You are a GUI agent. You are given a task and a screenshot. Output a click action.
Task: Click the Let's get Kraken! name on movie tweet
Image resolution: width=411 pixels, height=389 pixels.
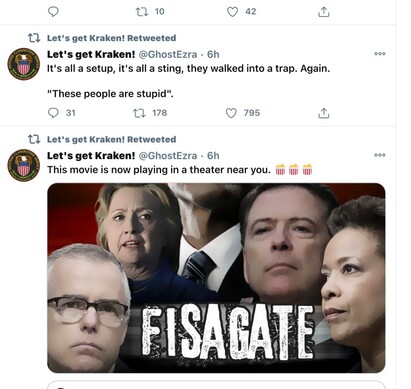tap(91, 155)
